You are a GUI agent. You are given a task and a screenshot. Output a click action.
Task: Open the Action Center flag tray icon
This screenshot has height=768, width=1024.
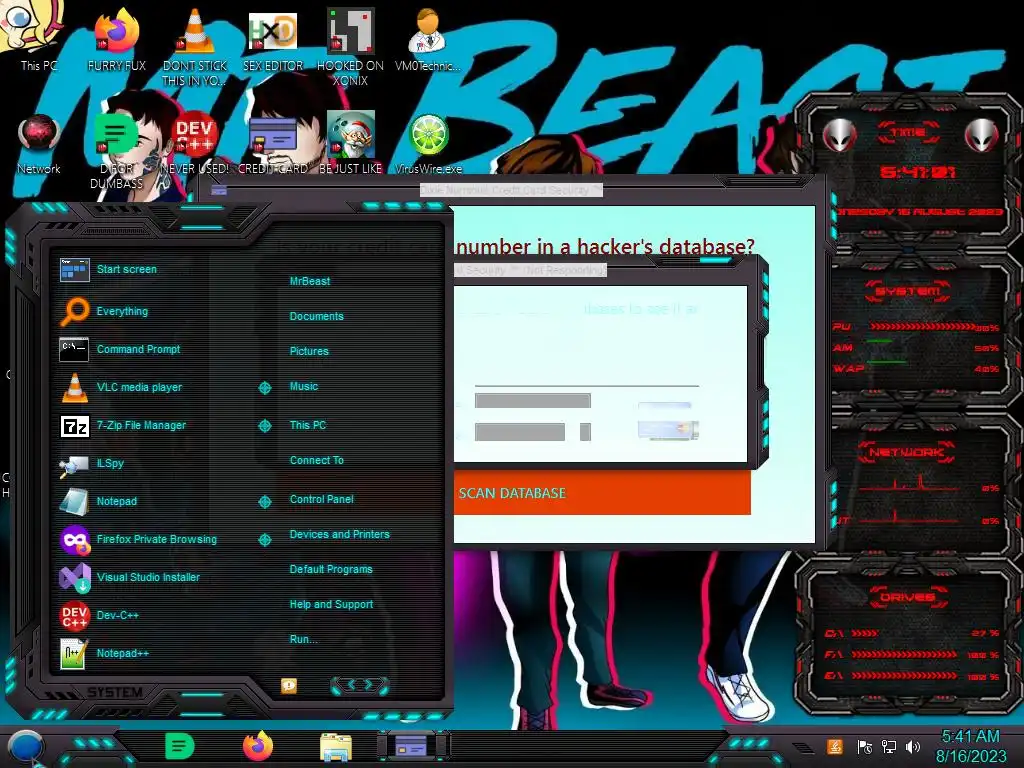pos(864,746)
